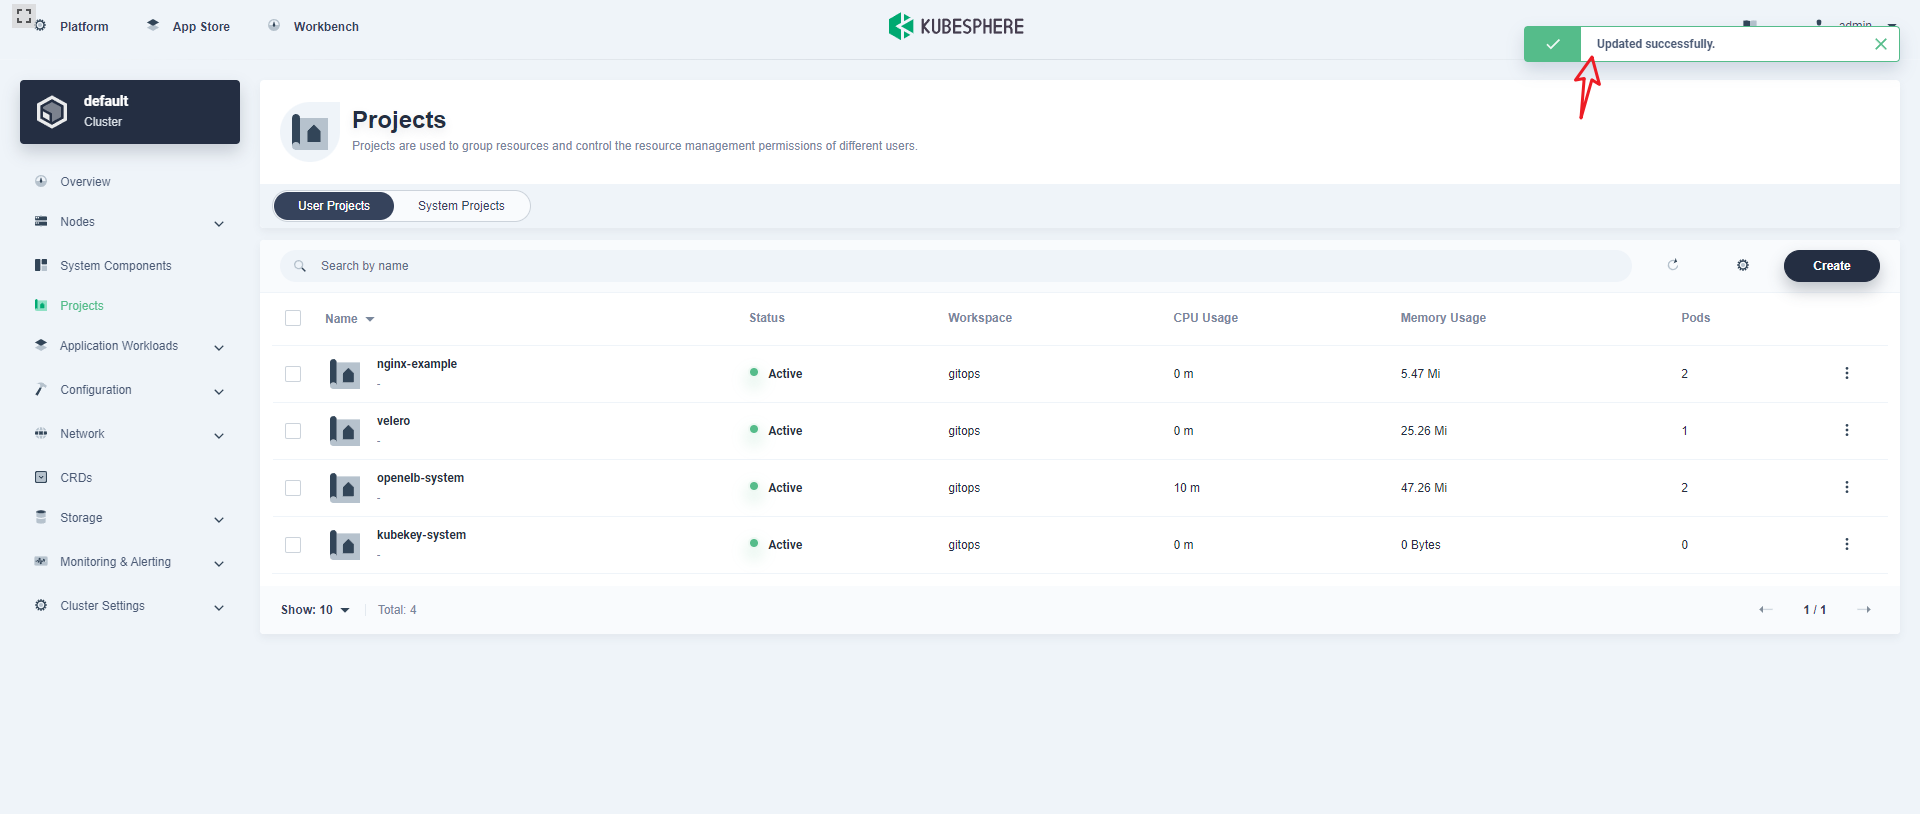Click the Storage sidebar icon
This screenshot has height=814, width=1920.
41,517
